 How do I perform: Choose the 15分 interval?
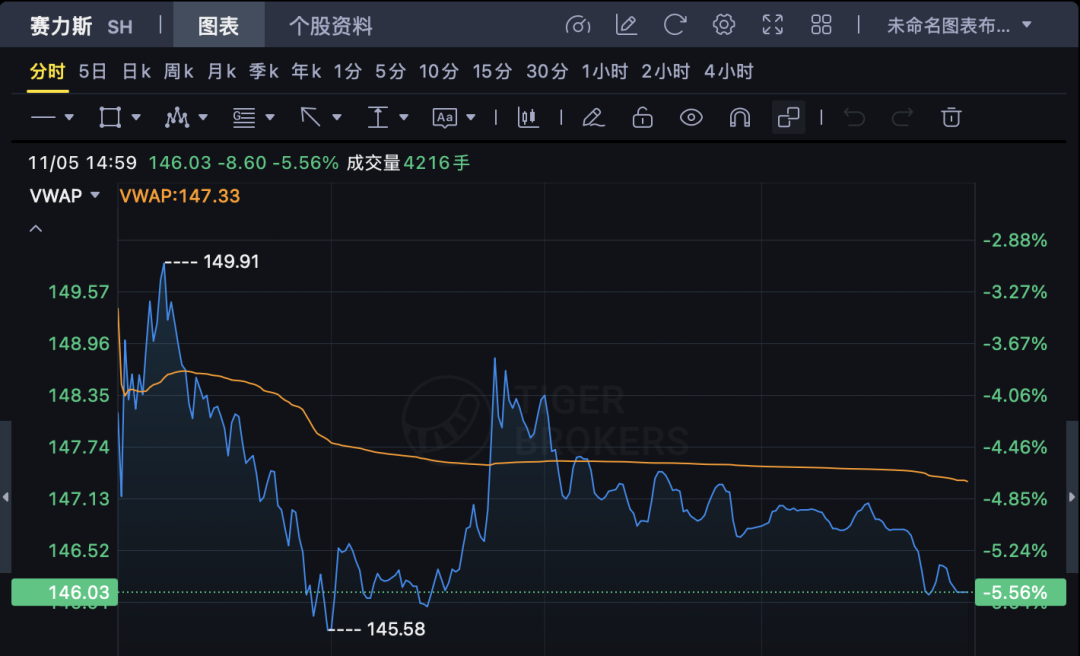point(492,71)
